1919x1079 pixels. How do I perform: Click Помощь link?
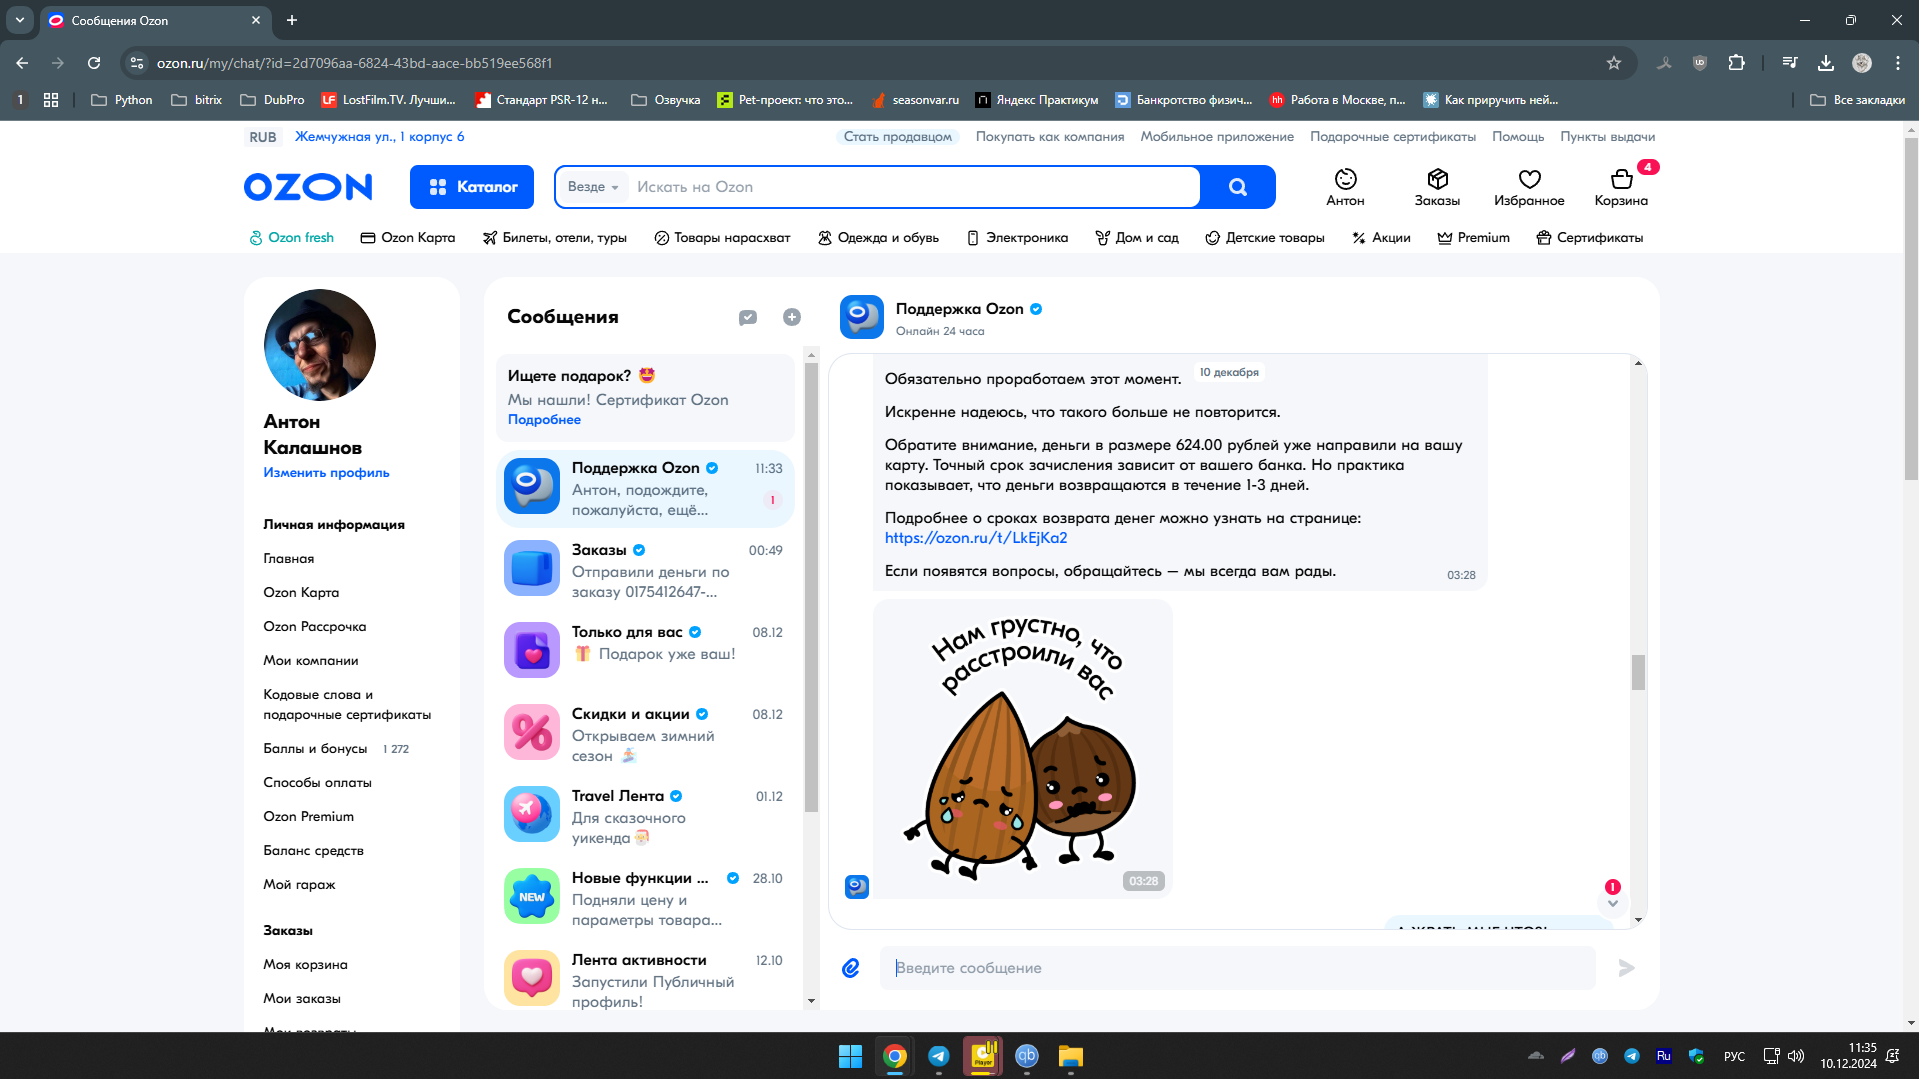coord(1518,137)
